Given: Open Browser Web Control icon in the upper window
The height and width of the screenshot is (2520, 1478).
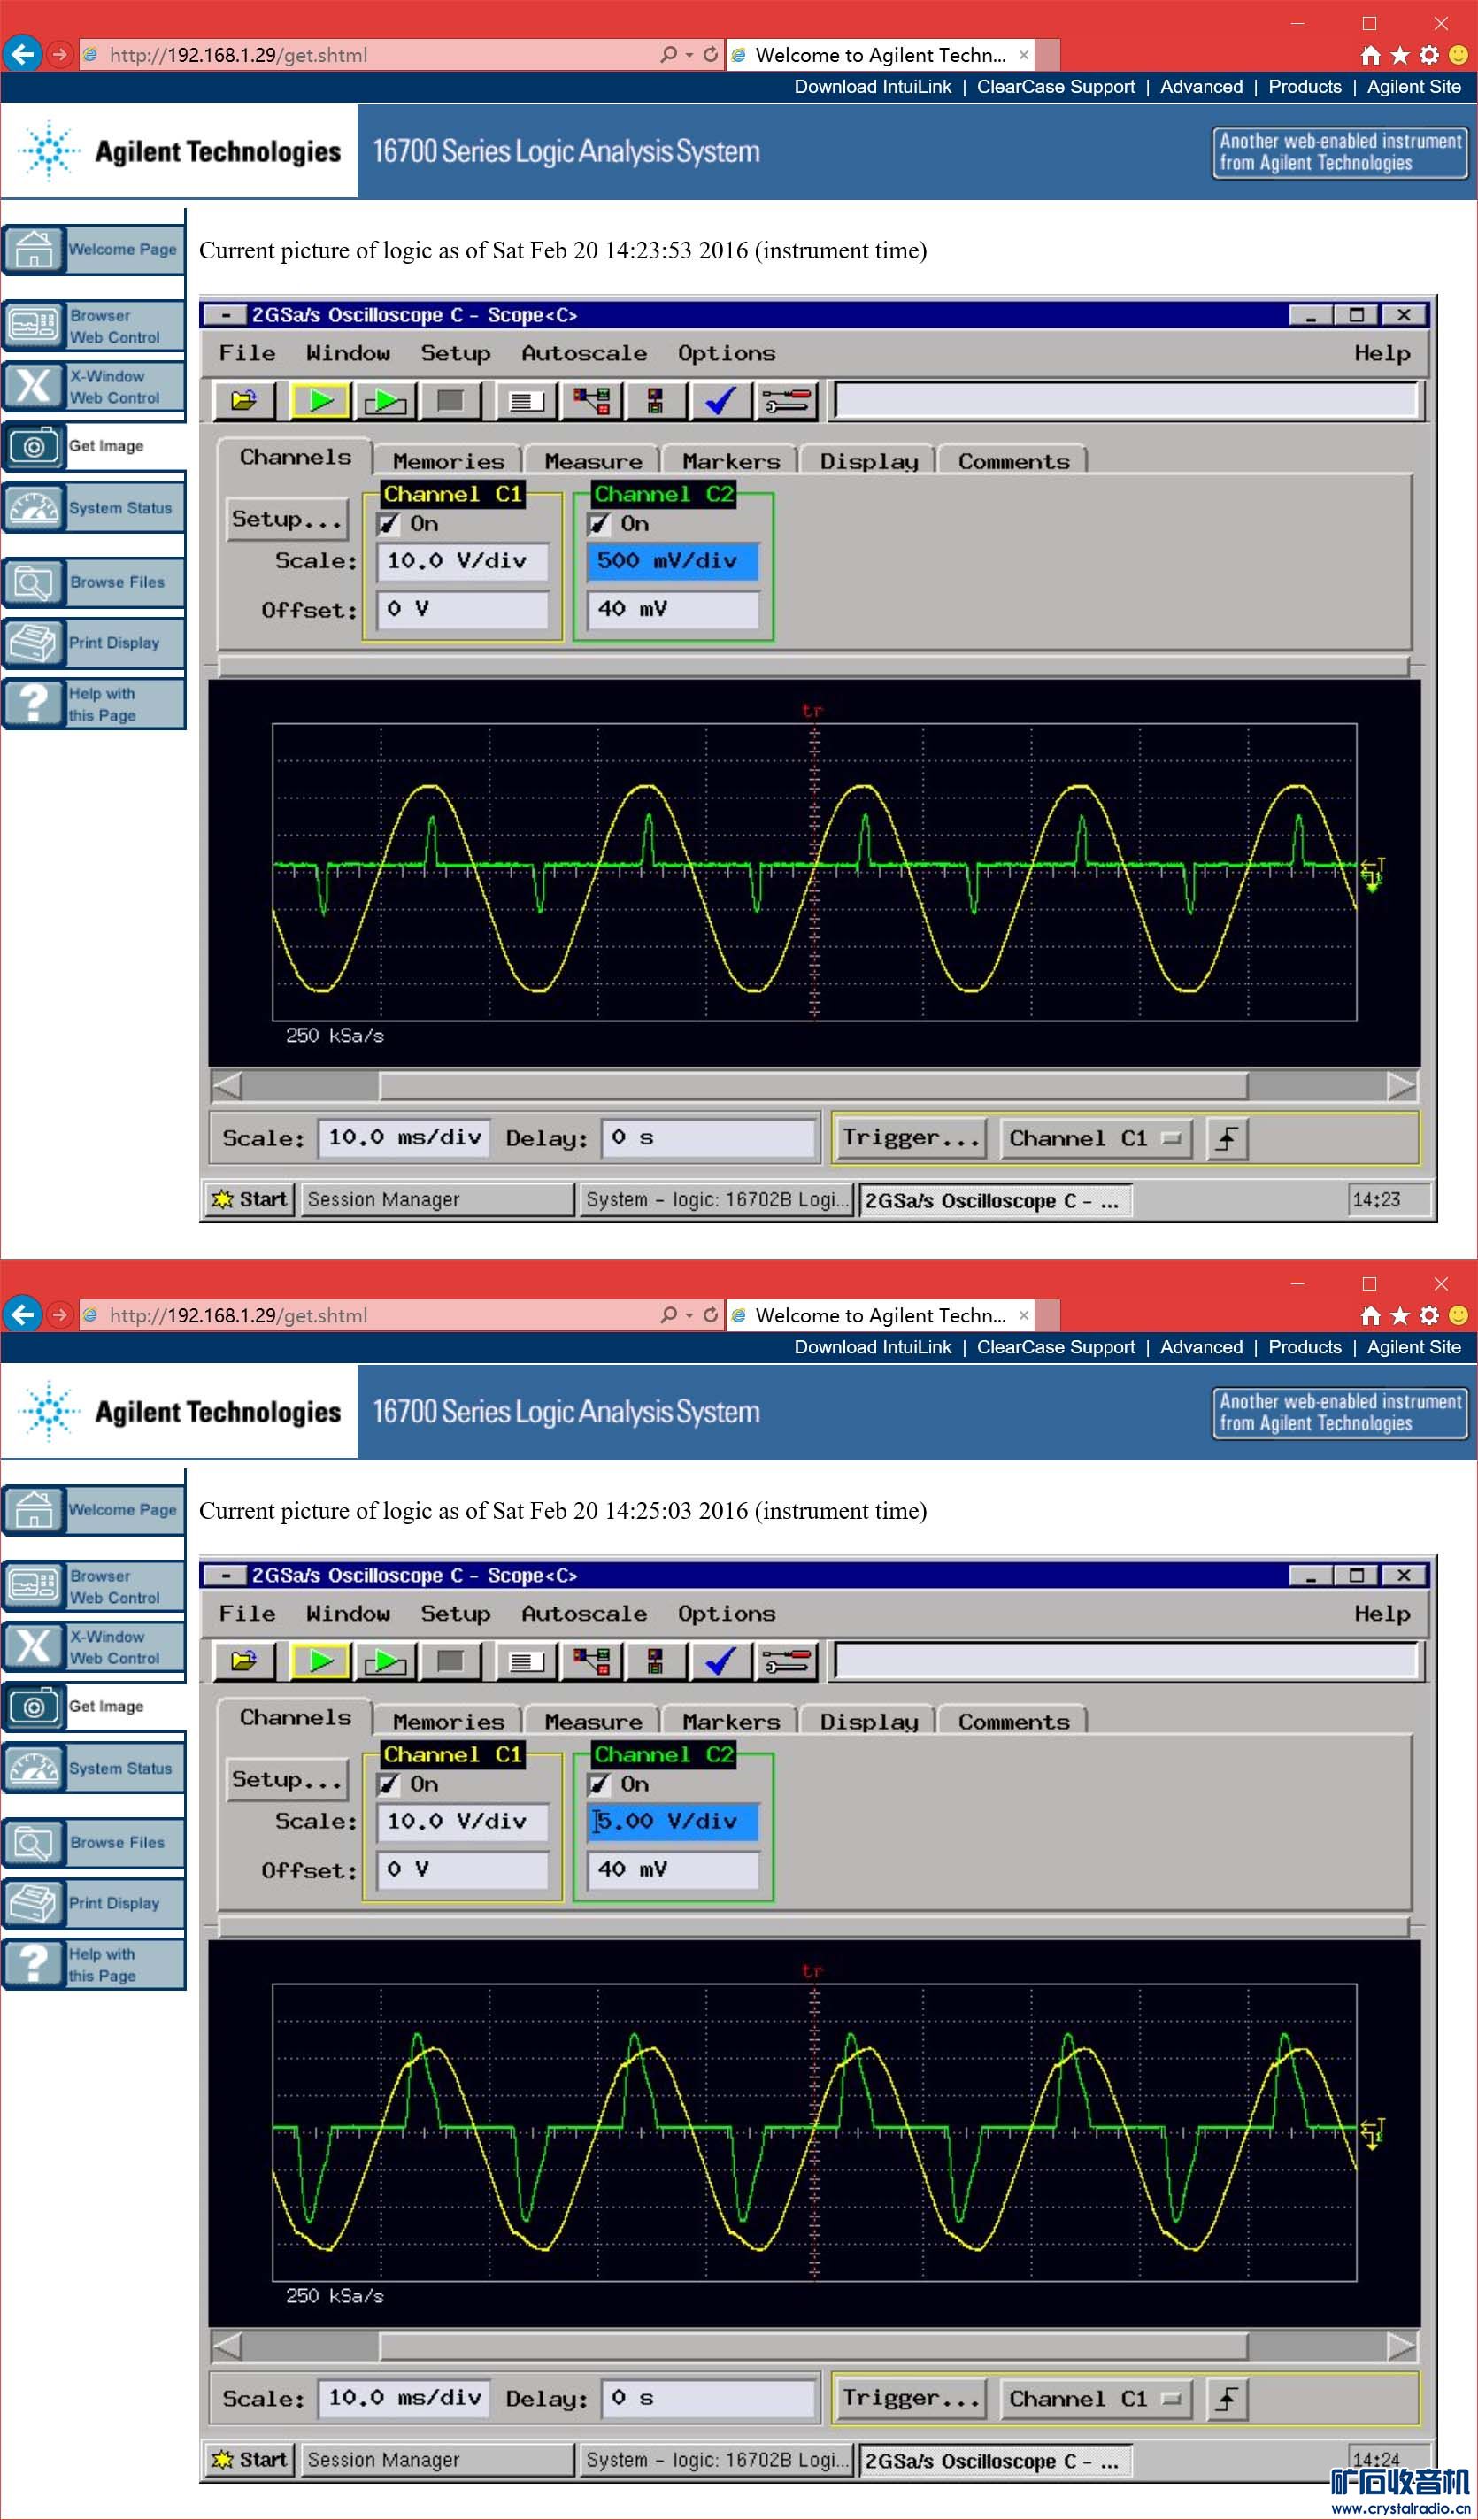Looking at the screenshot, I should coord(33,326).
